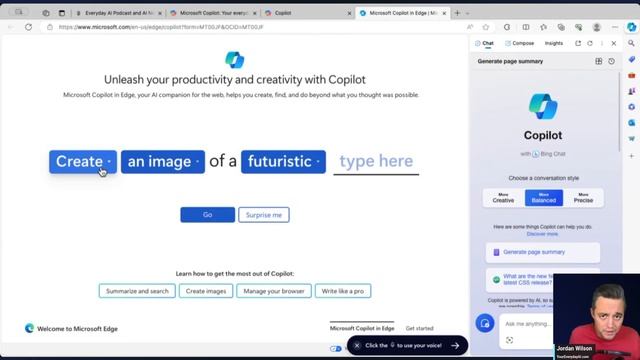640x360 pixels.
Task: Click the Ask me anything chat box
Action: coord(528,324)
